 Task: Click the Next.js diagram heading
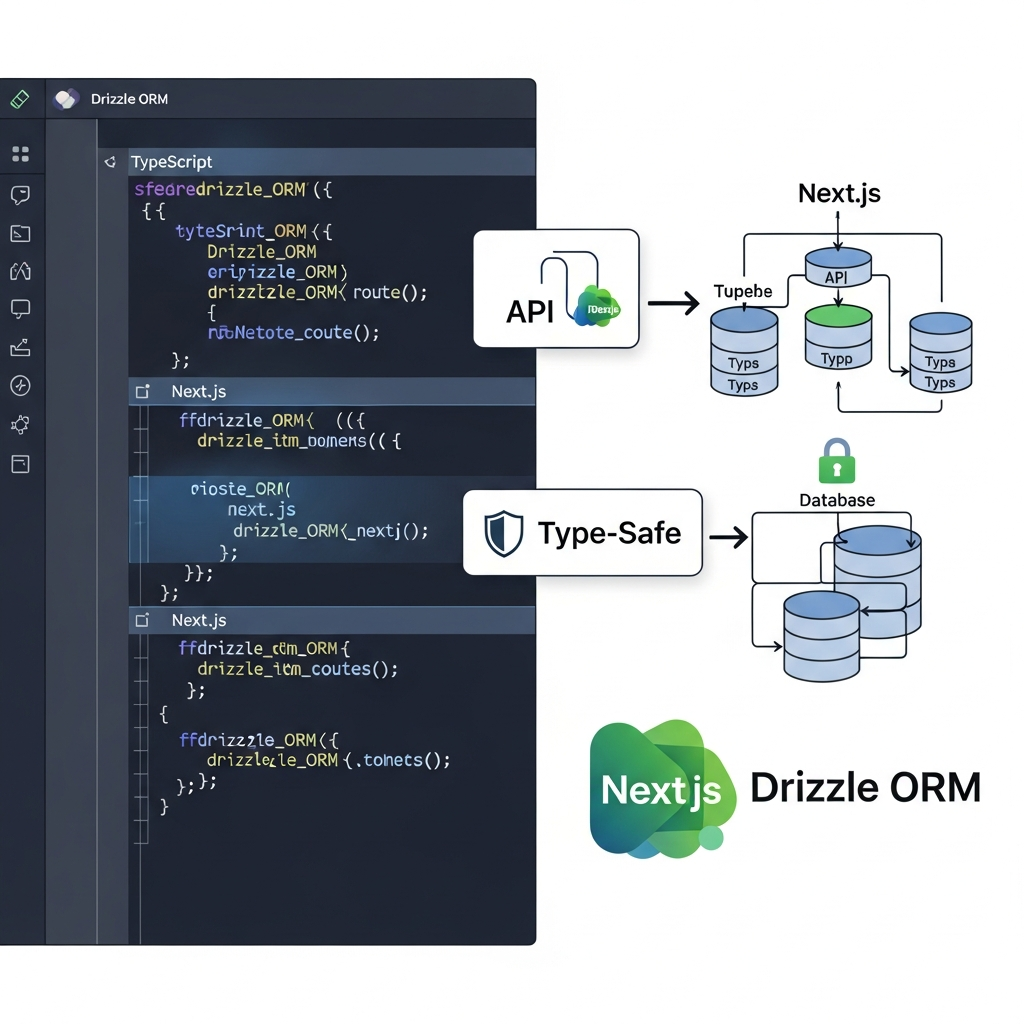click(839, 193)
